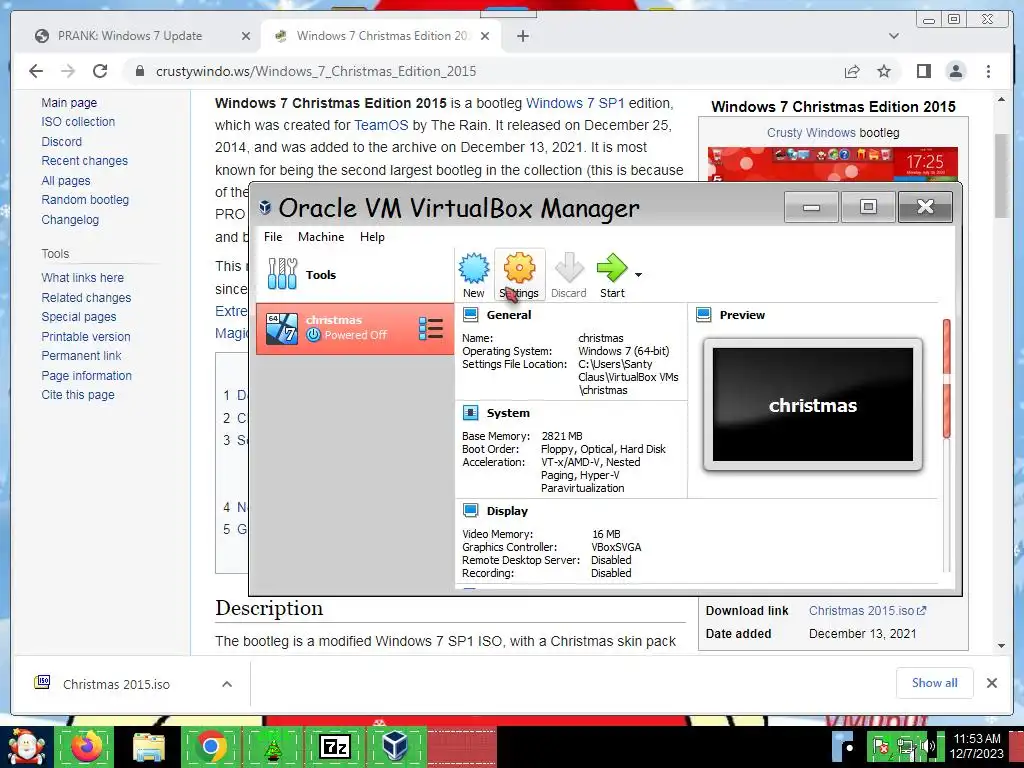Open a new Chrome tab
The image size is (1024, 768).
point(522,37)
